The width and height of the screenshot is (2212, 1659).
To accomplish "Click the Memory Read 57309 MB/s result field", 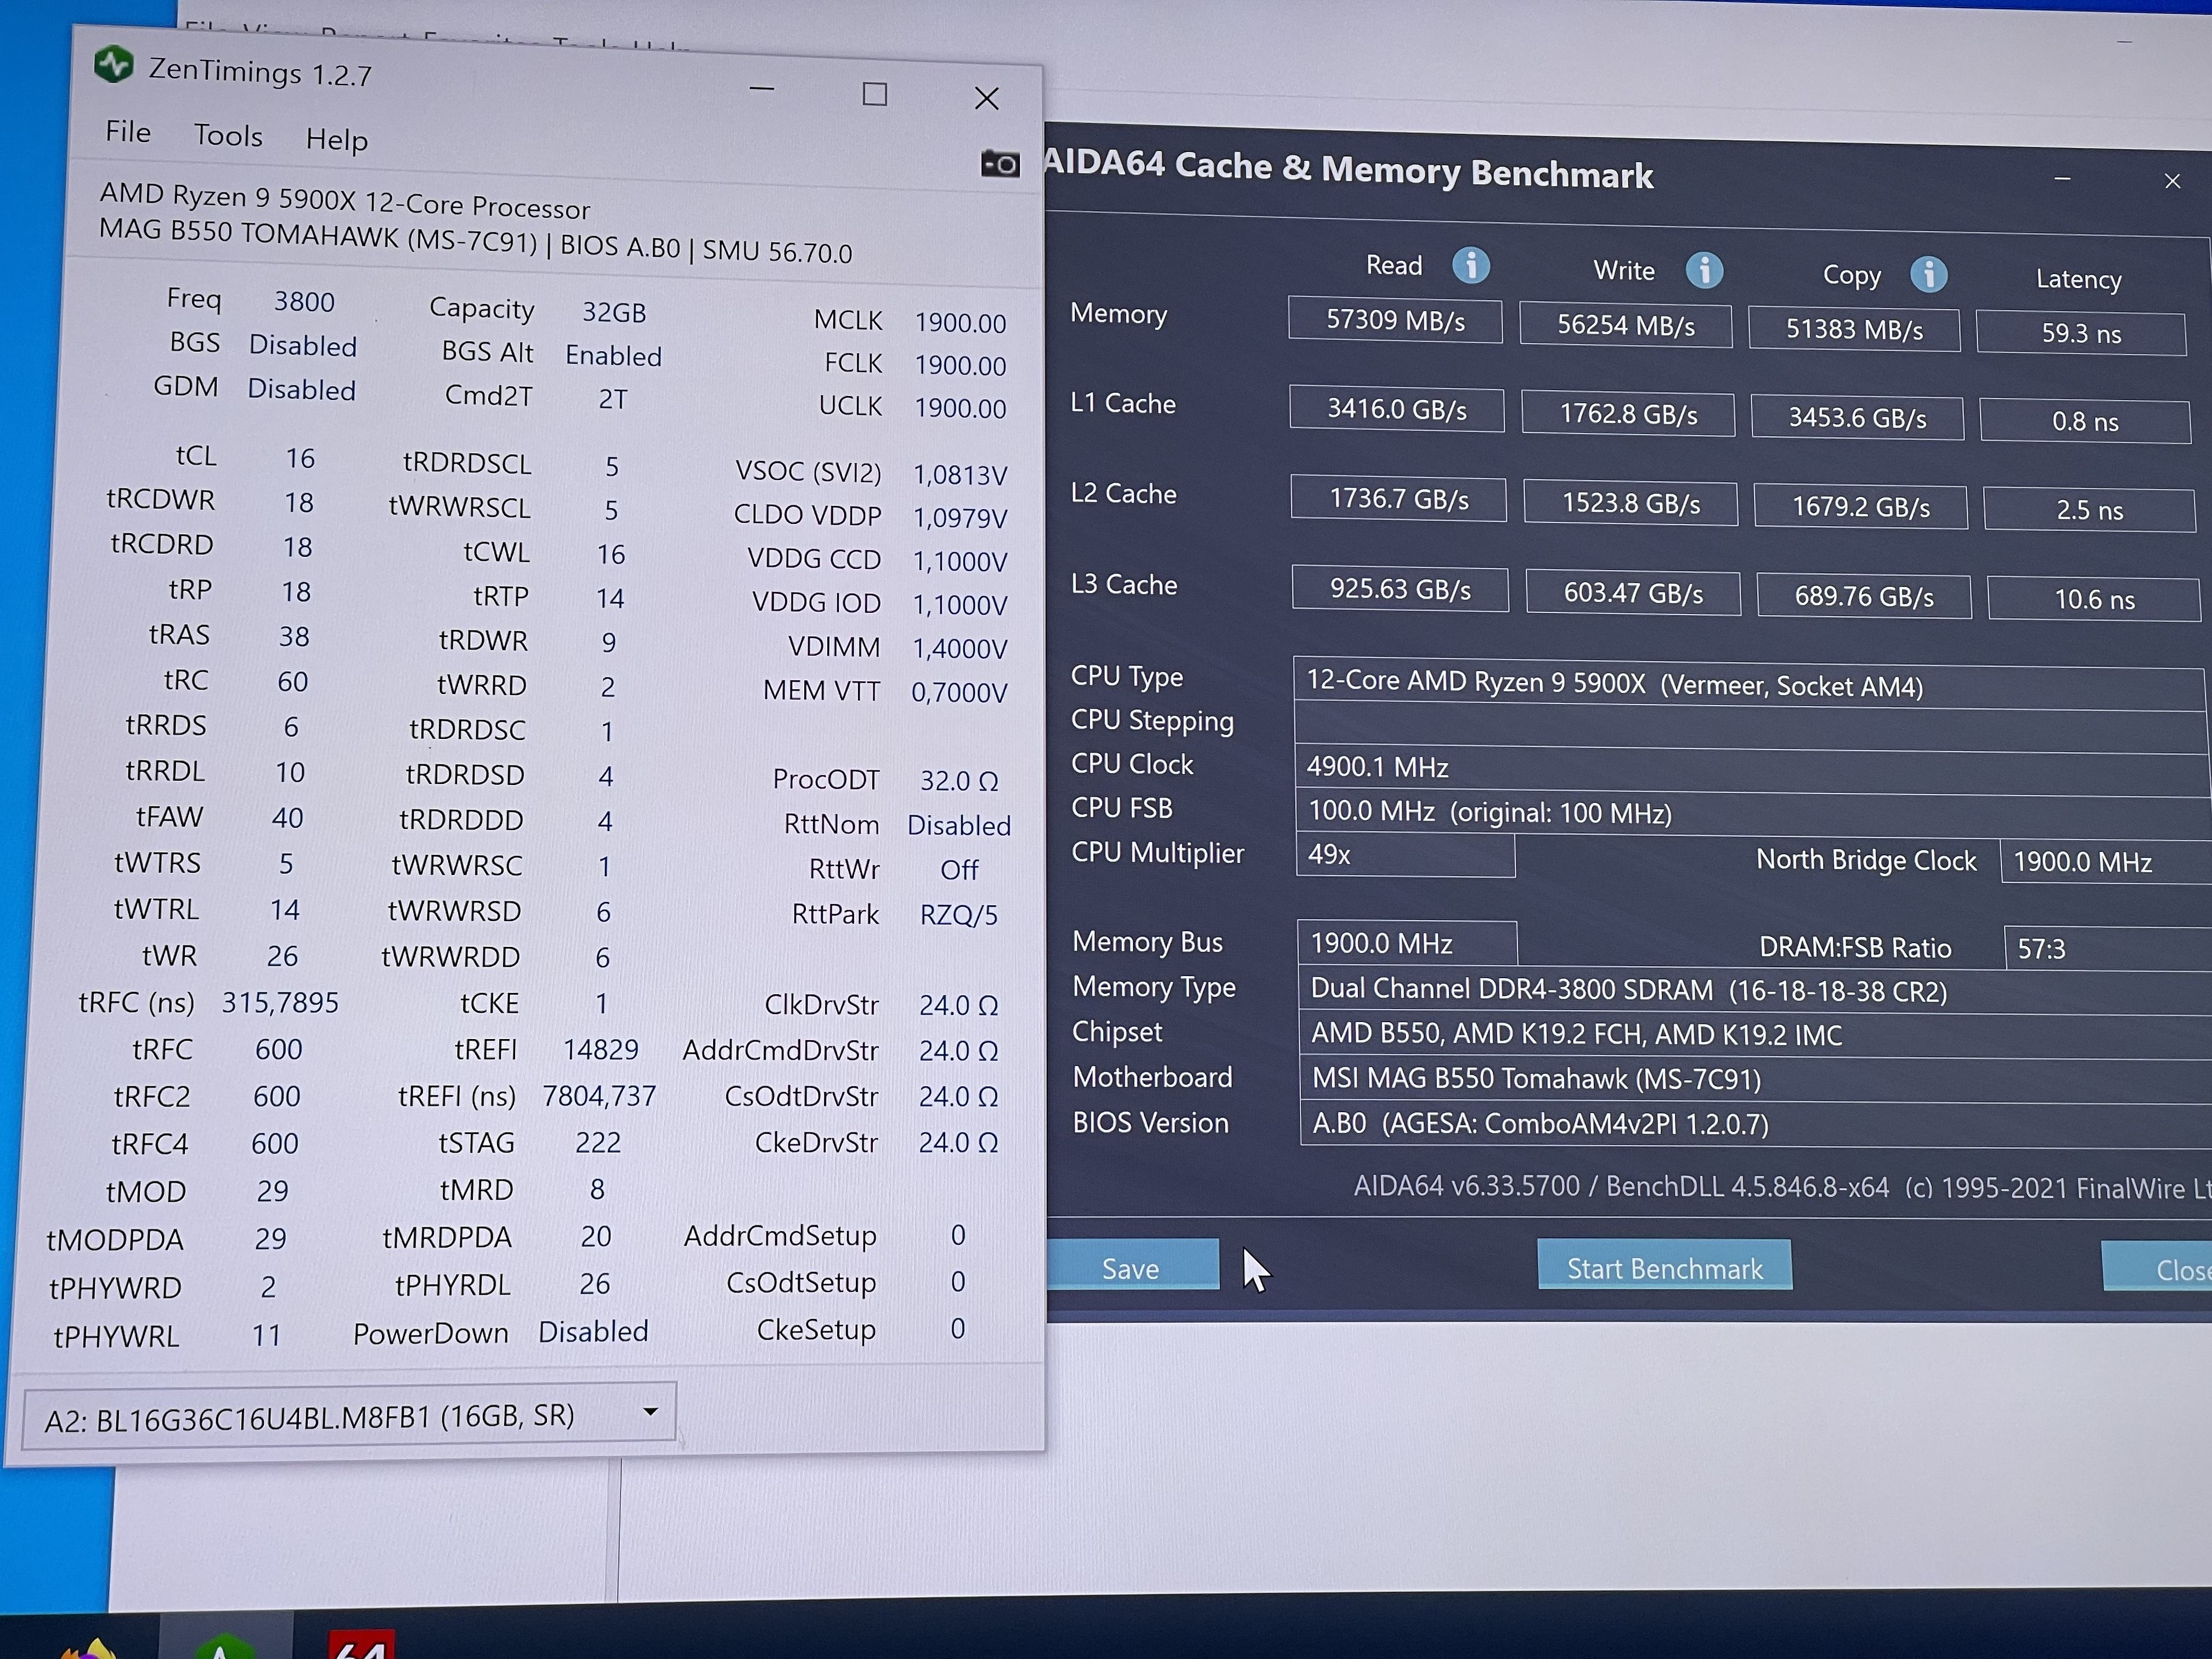I will point(1394,321).
